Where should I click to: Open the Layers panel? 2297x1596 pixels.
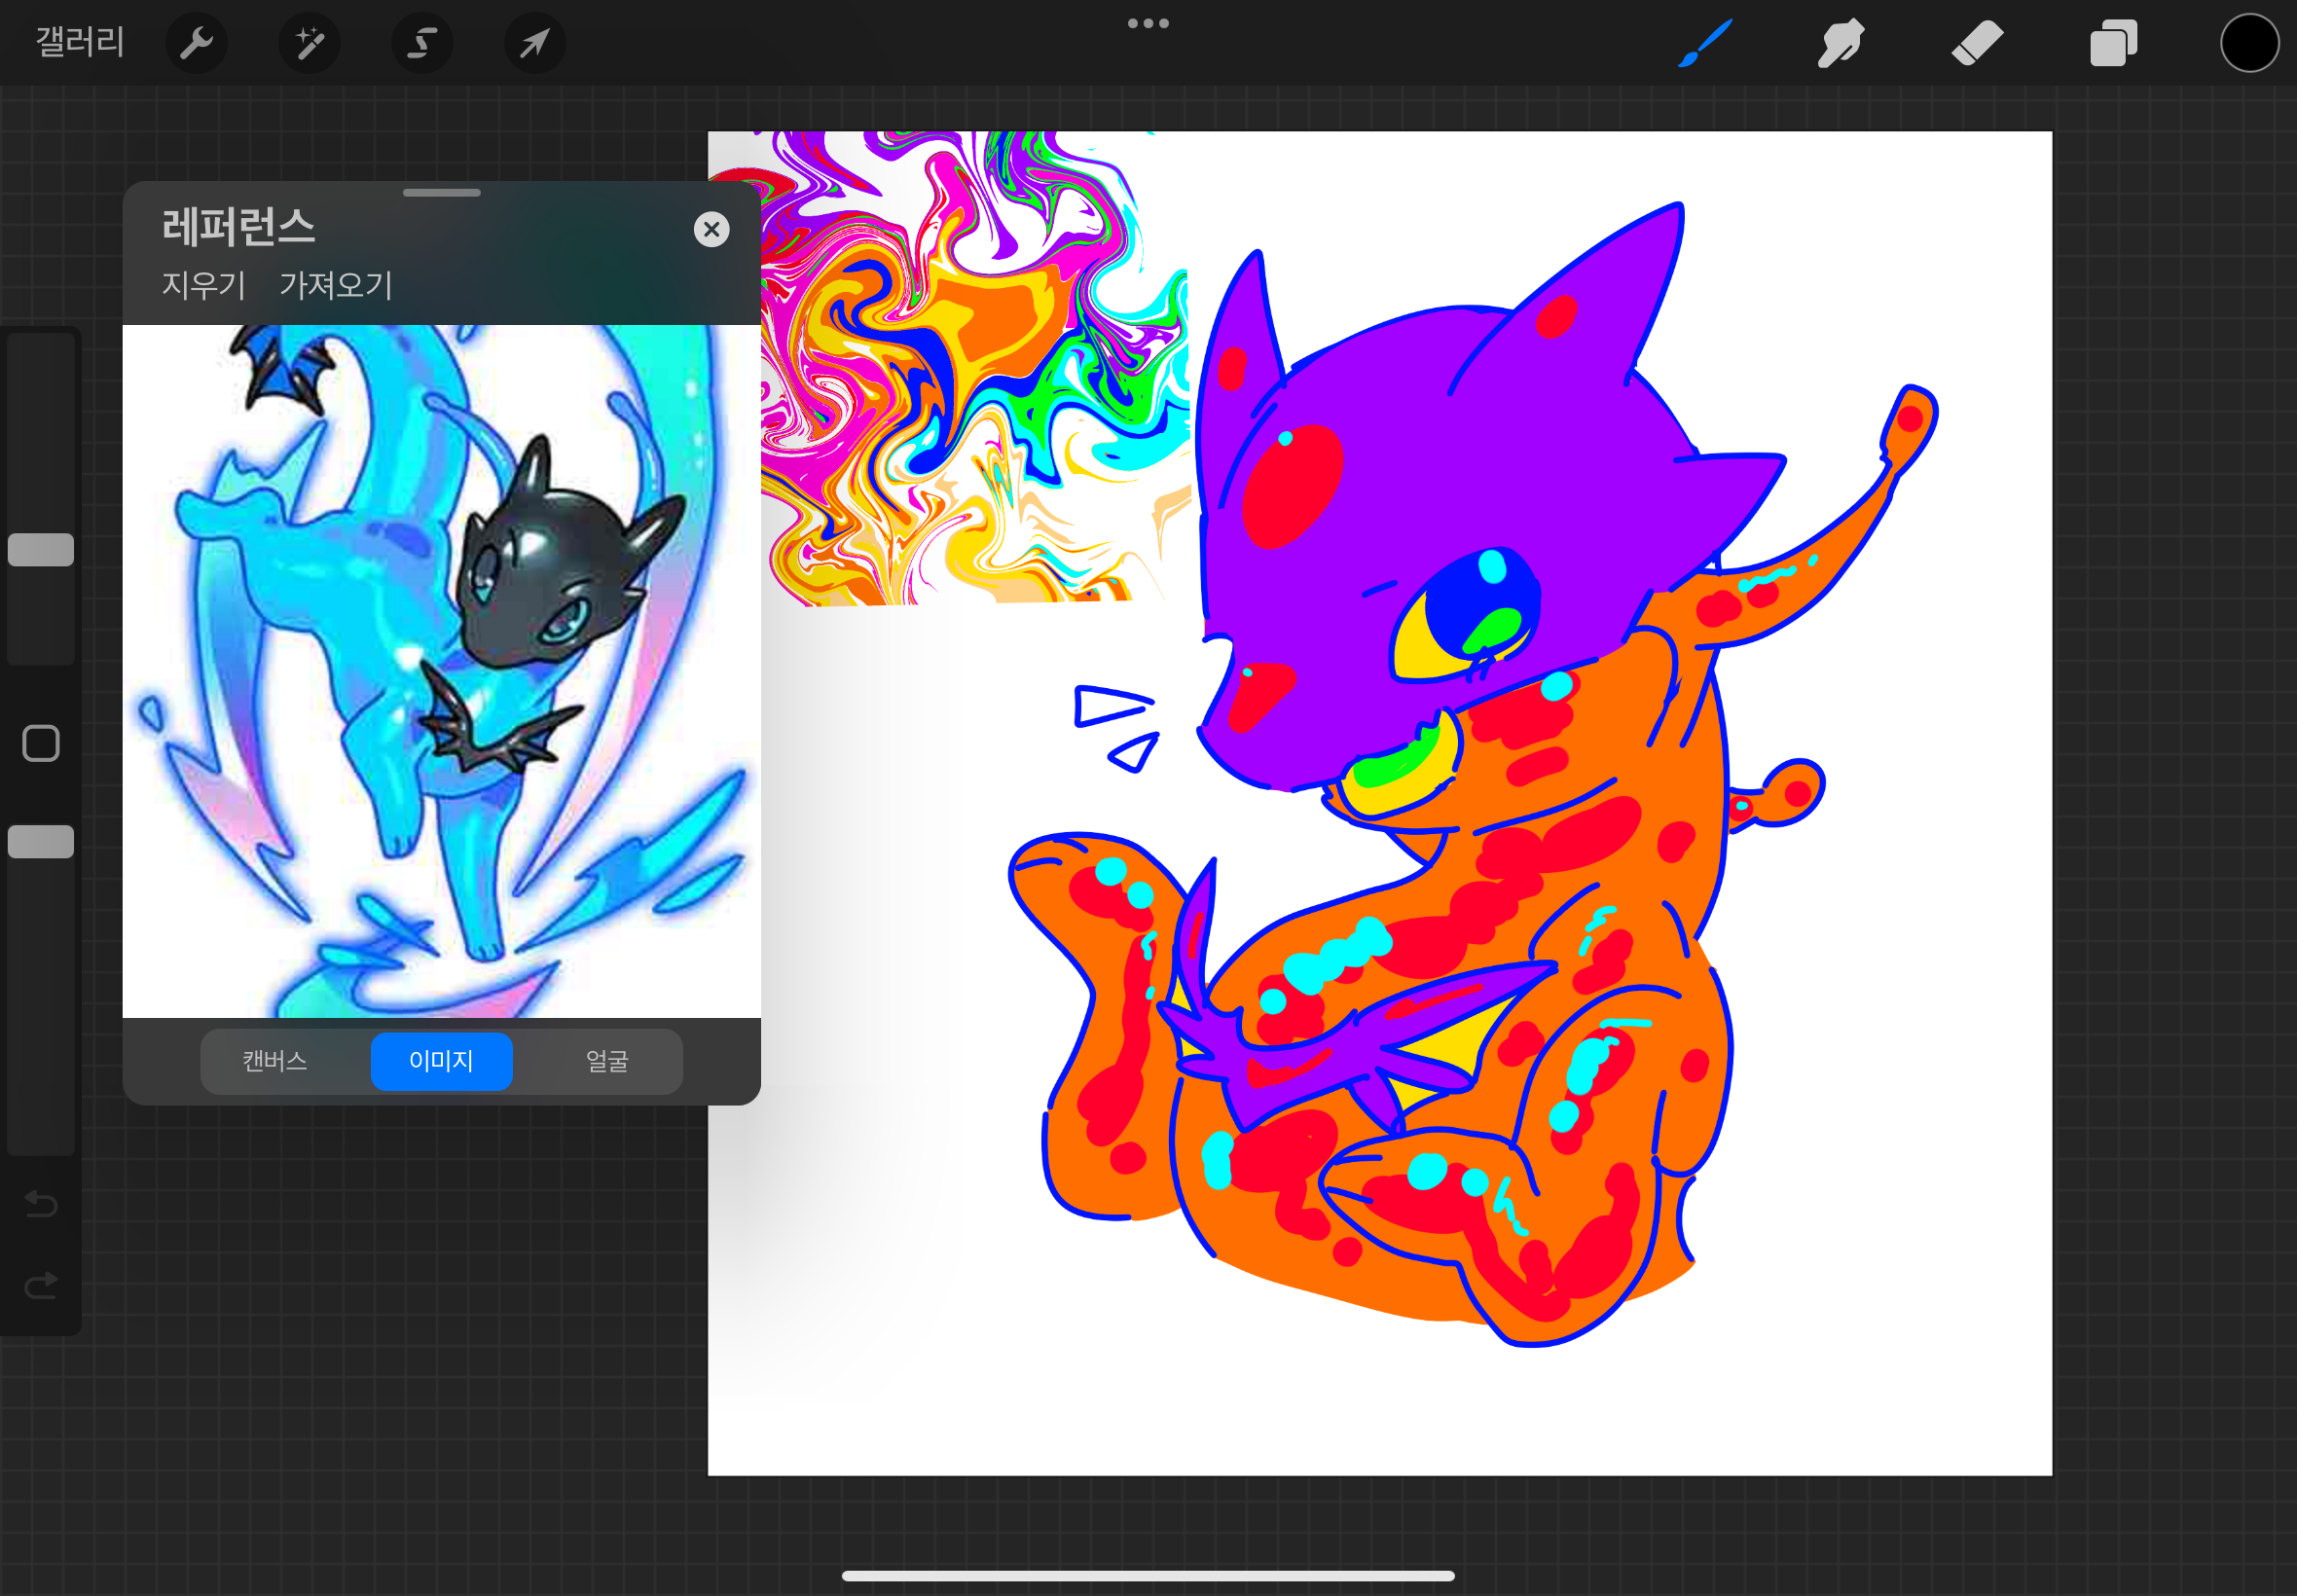point(2113,43)
